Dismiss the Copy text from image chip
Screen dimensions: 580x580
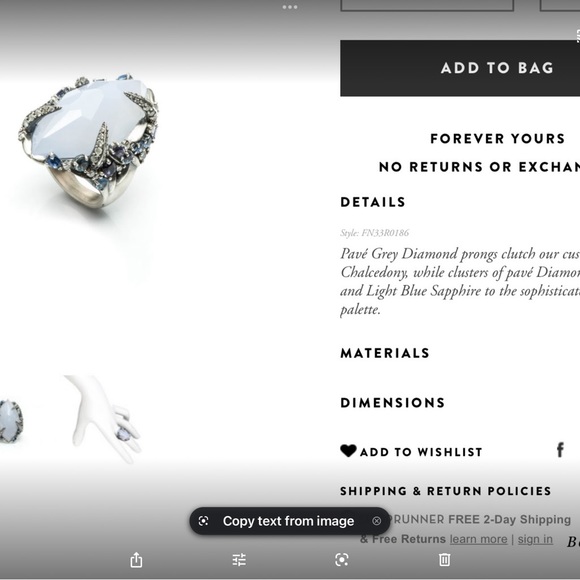point(377,521)
